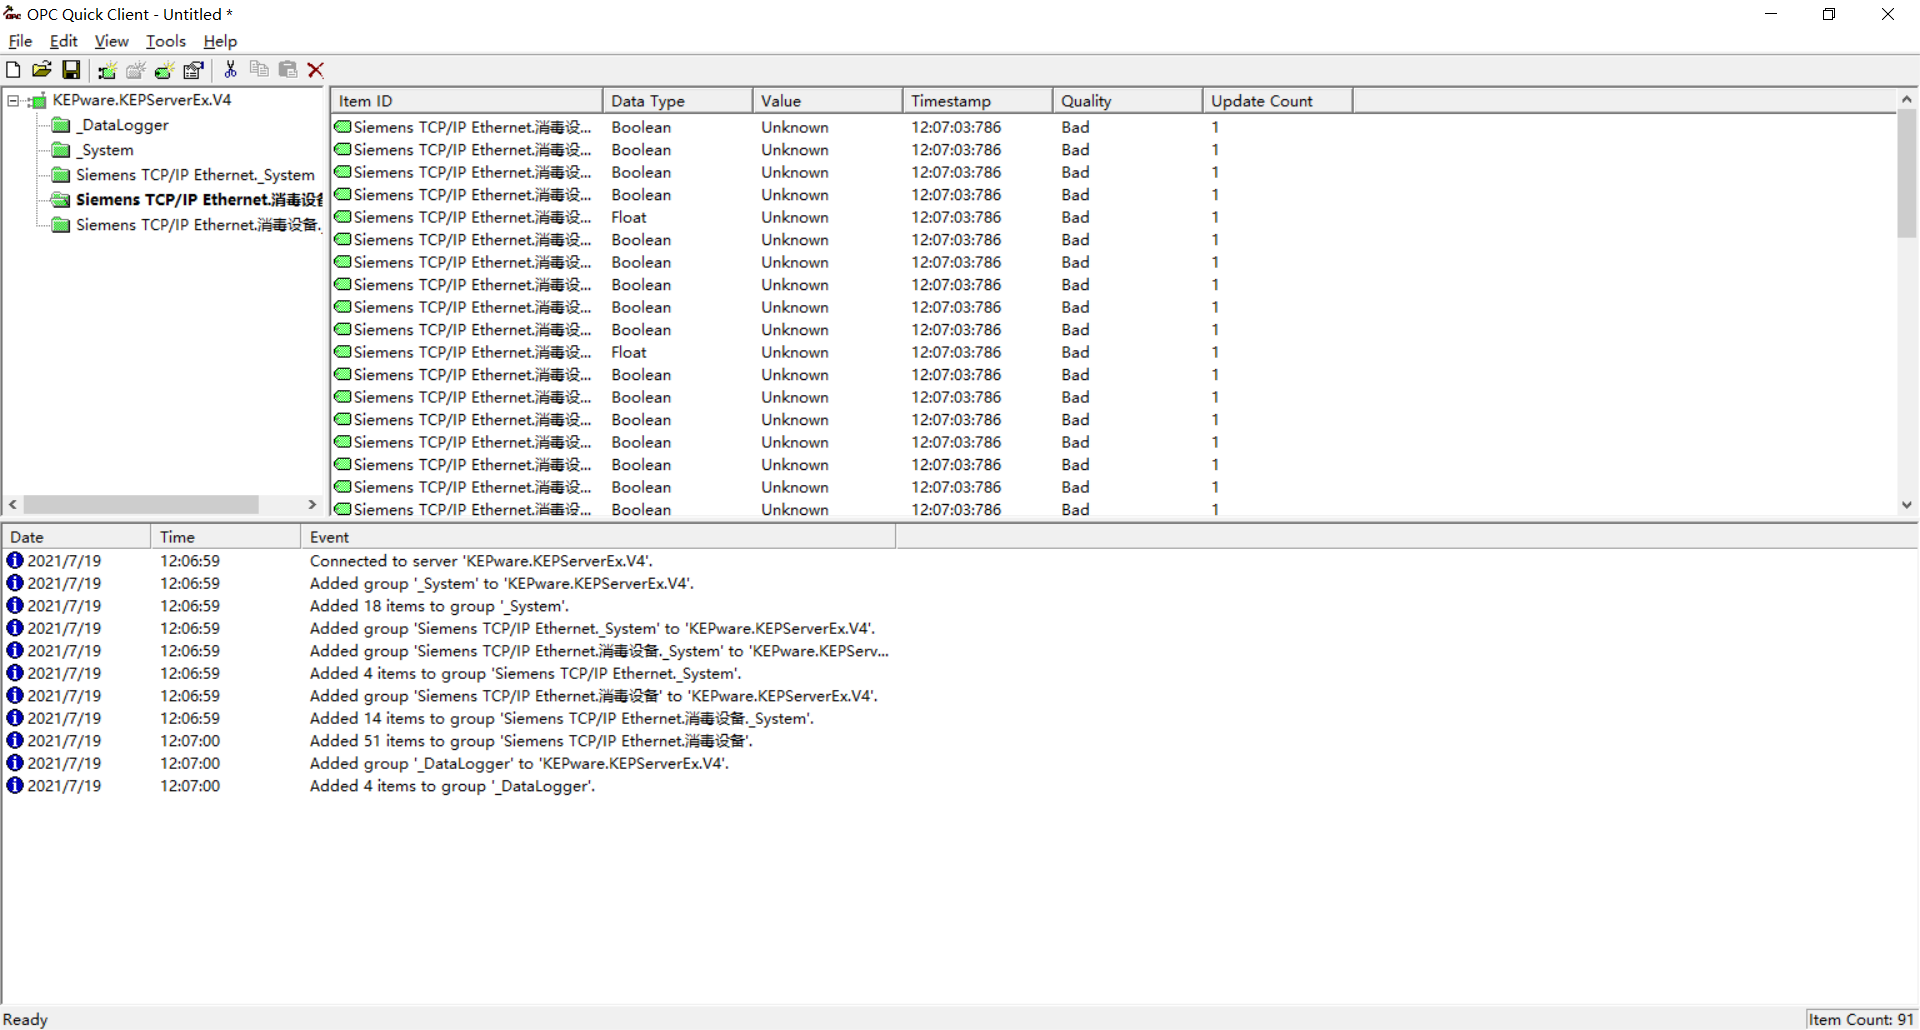Click the Cut scissors icon
Viewport: 1920px width, 1030px height.
[x=230, y=70]
